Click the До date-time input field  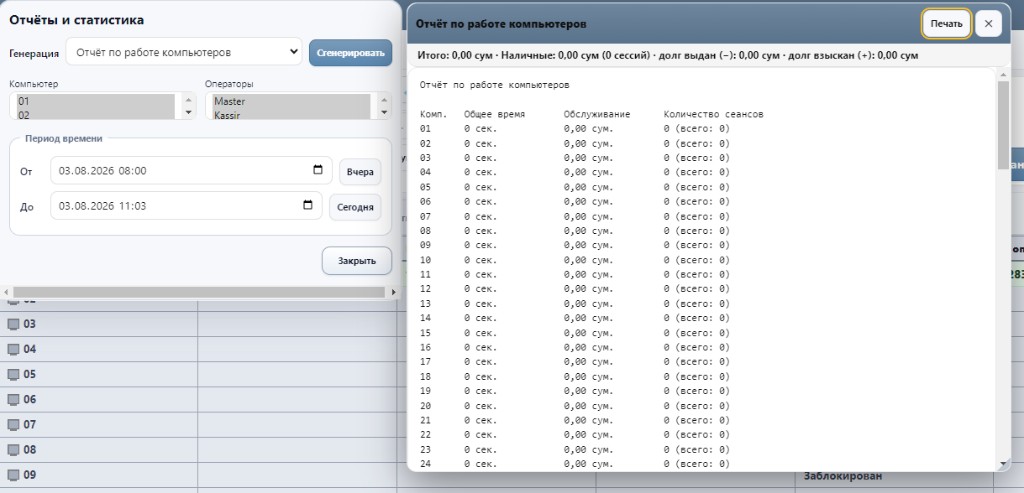click(186, 206)
